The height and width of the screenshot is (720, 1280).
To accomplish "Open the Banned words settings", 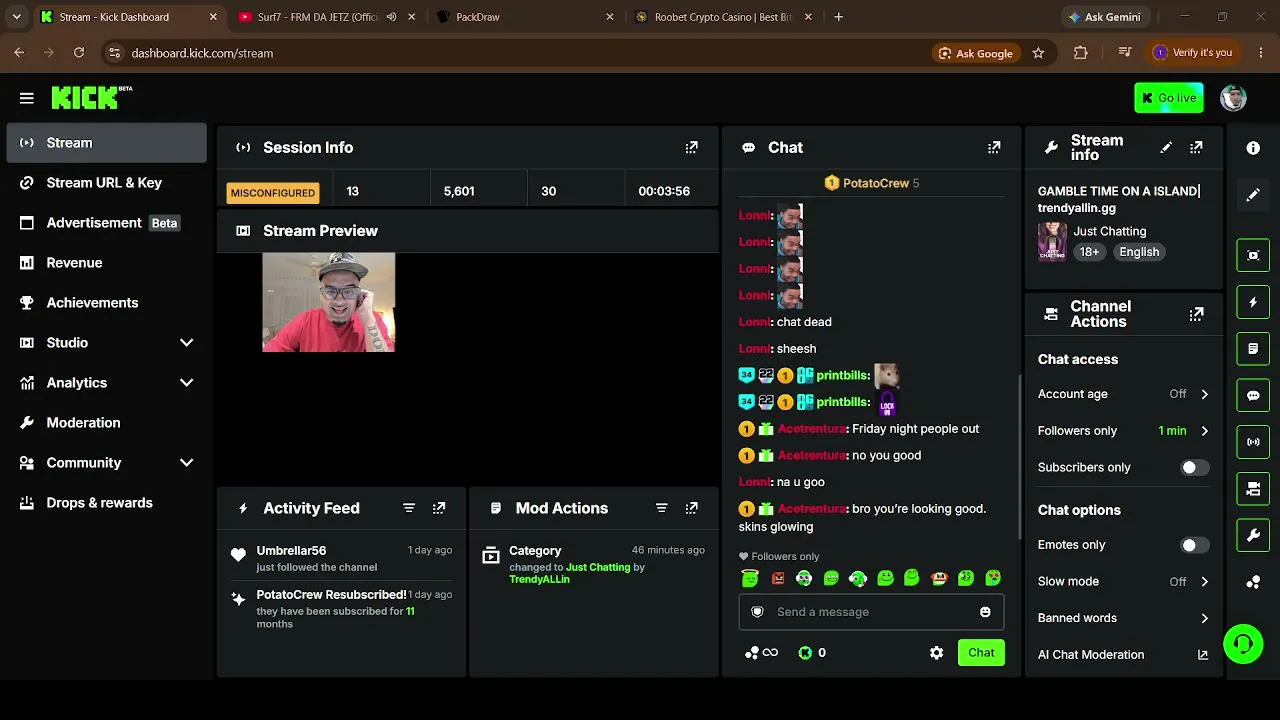I will click(x=1123, y=618).
